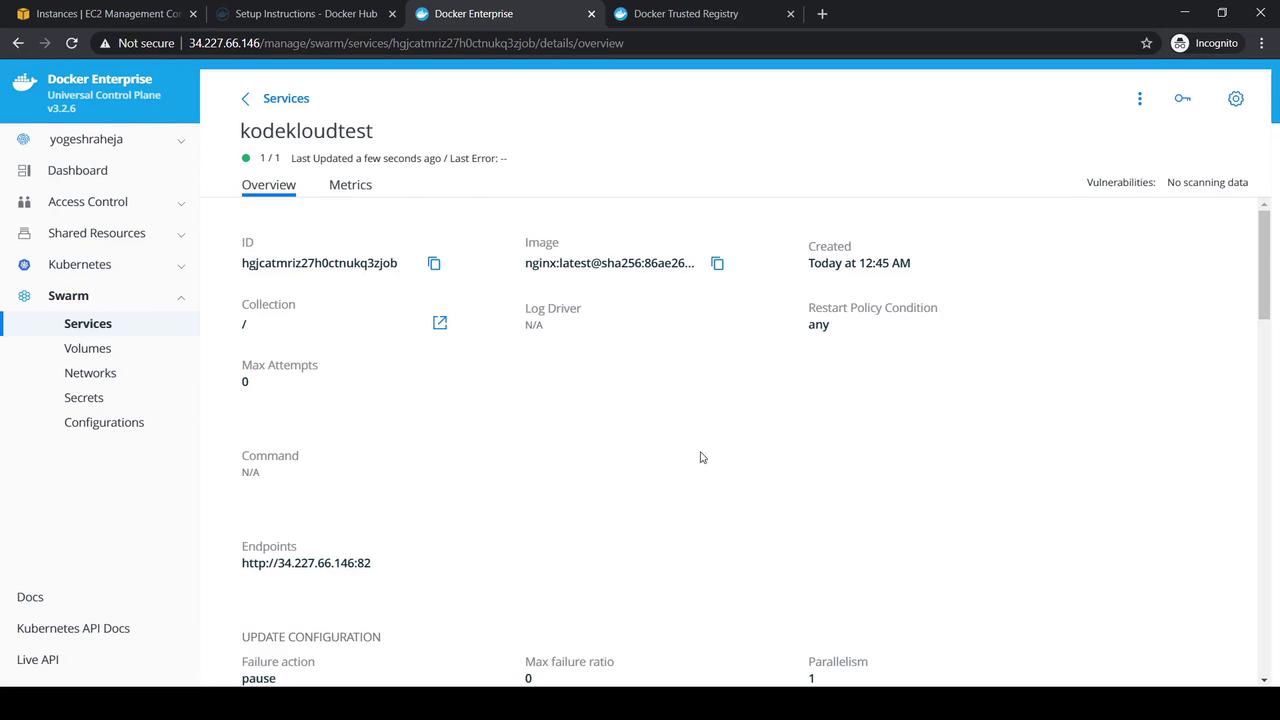Select Services in the Swarm submenu
The height and width of the screenshot is (720, 1280).
pyautogui.click(x=88, y=324)
